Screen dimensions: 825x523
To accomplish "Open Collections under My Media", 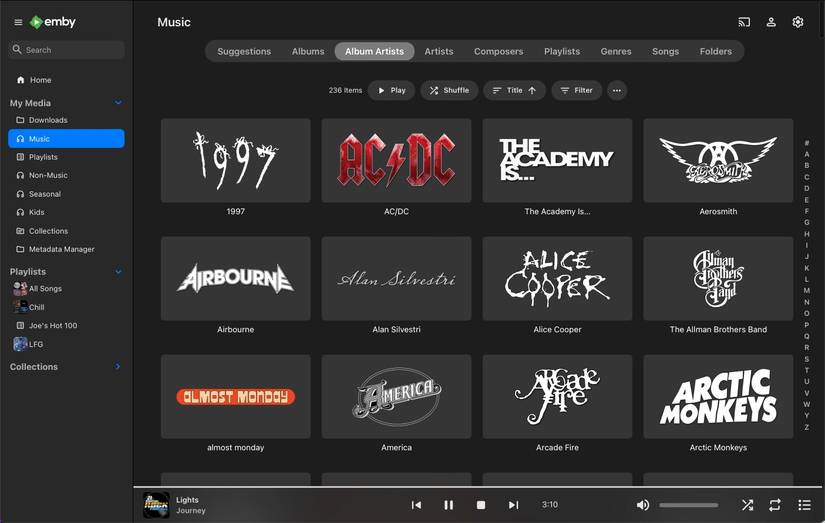I will click(x=66, y=230).
